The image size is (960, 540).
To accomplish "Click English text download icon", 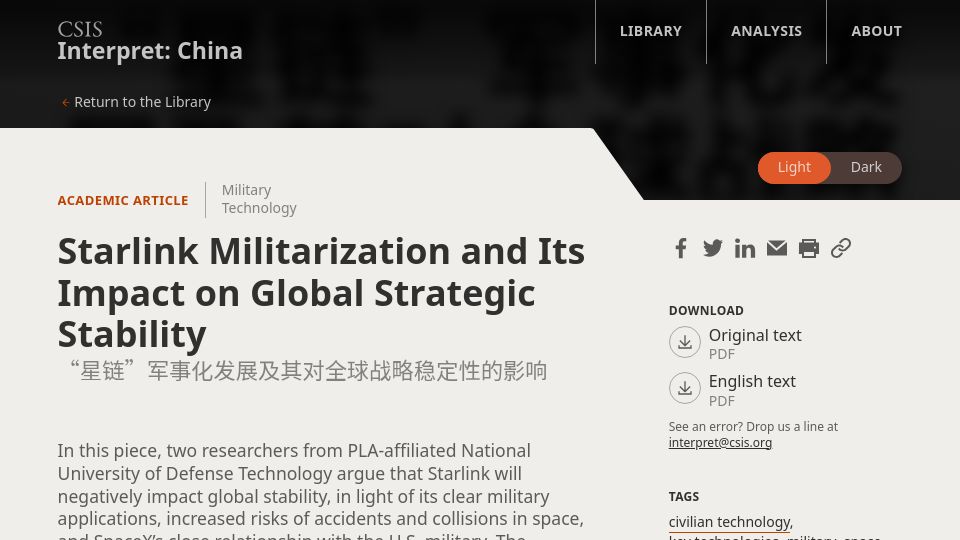I will [684, 388].
